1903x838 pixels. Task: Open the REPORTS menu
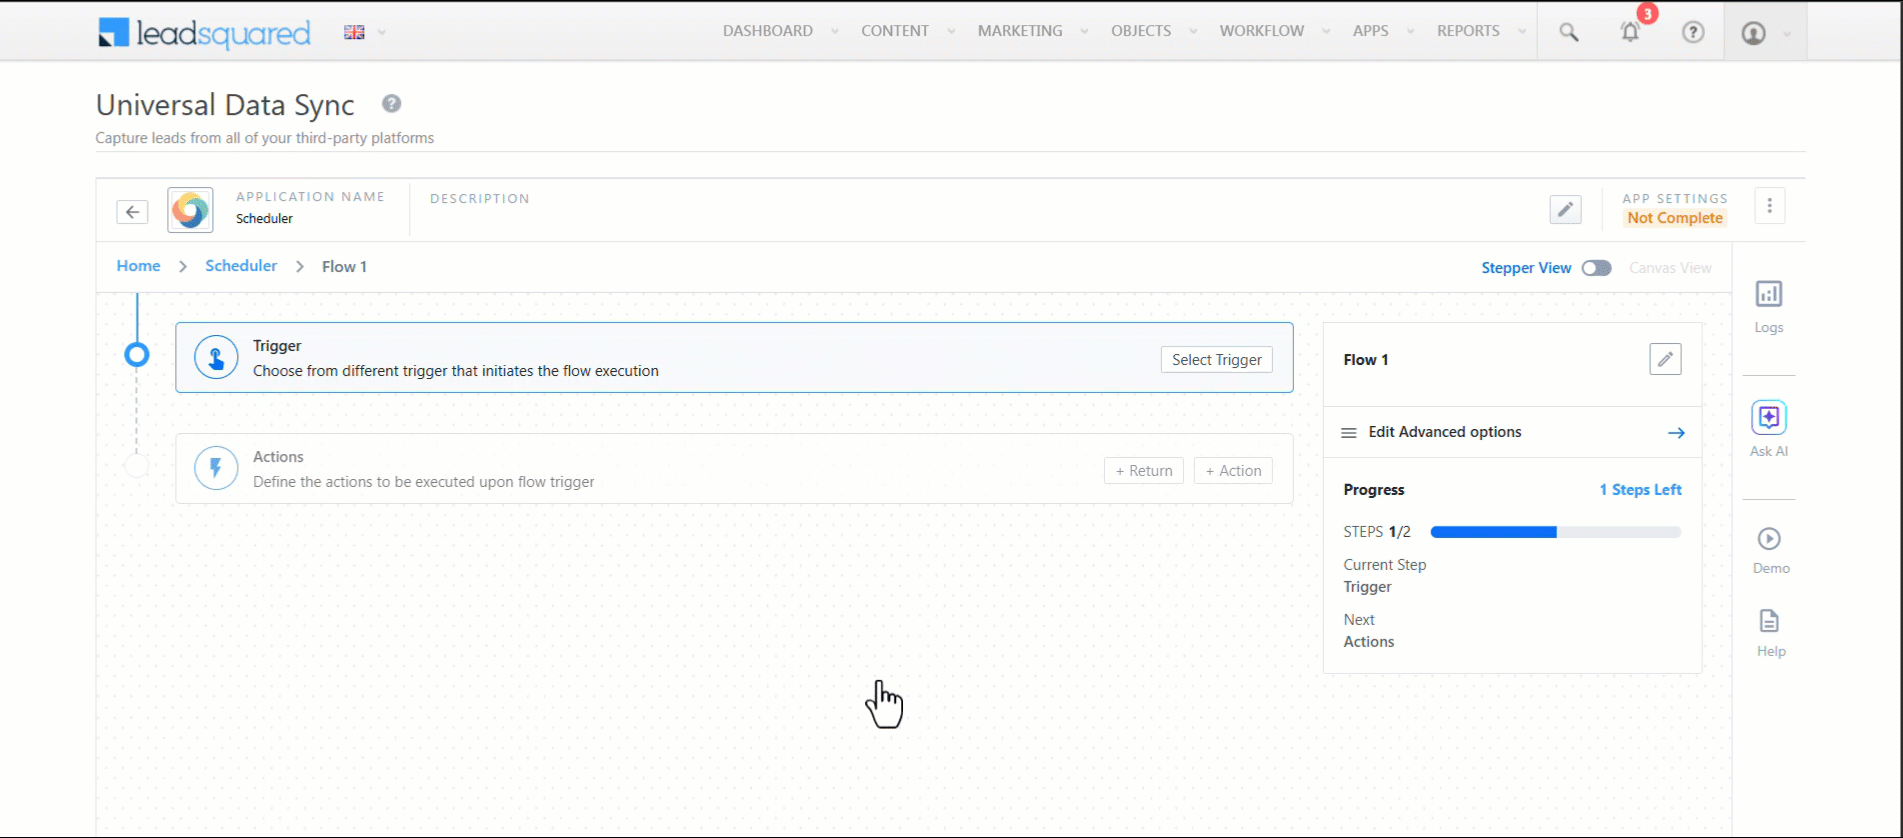click(1468, 31)
